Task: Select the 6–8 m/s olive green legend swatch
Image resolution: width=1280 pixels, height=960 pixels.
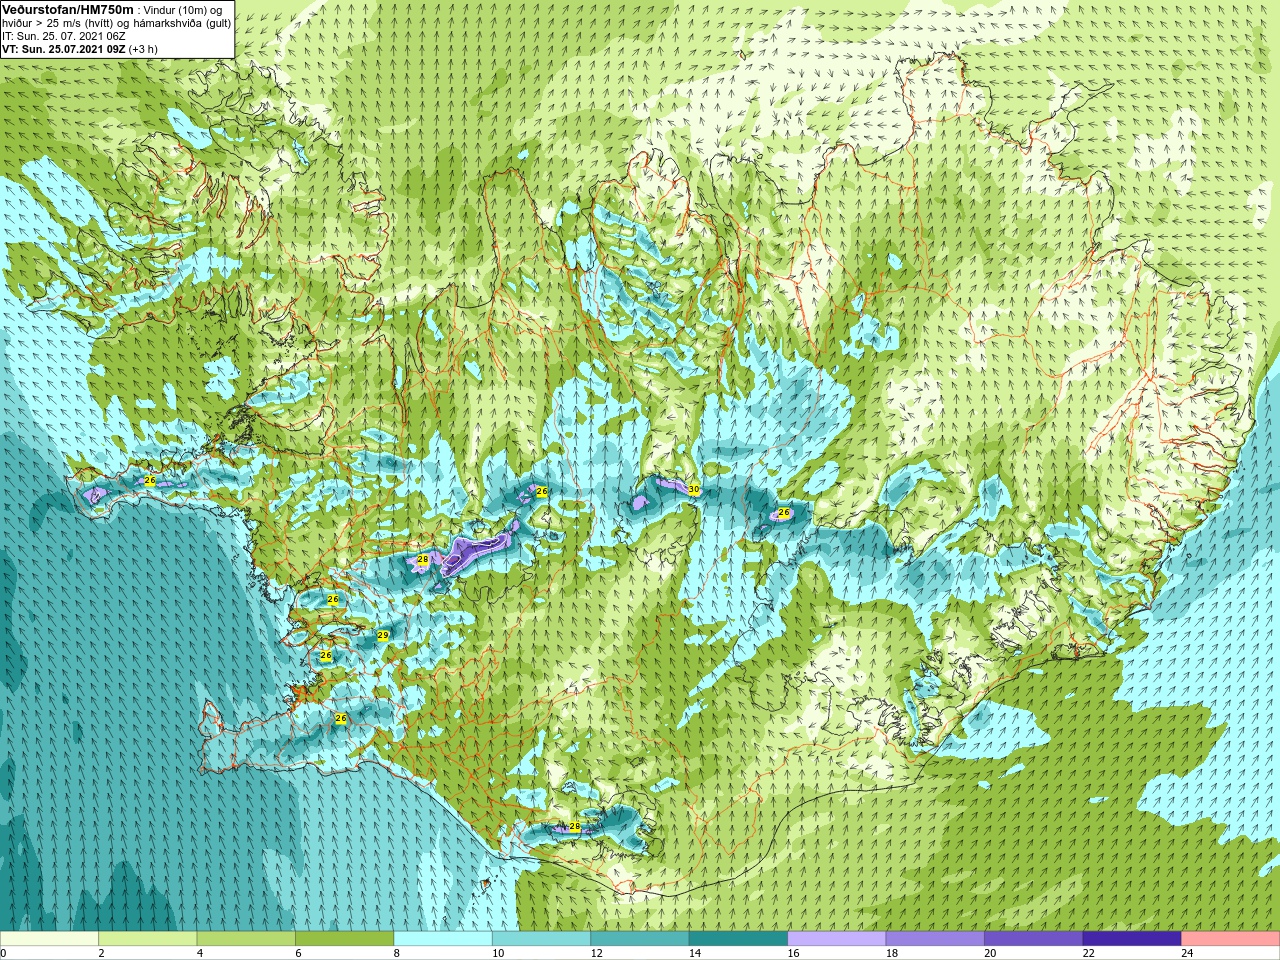Action: (x=345, y=939)
